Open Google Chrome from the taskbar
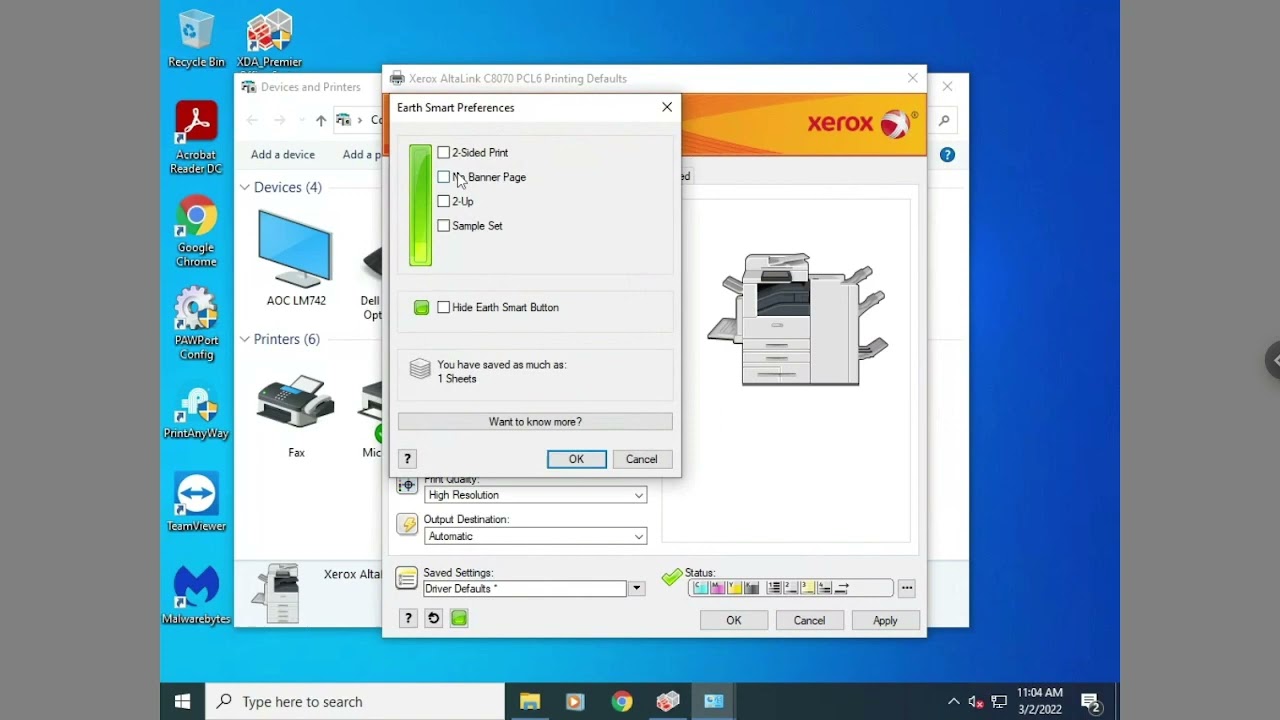The width and height of the screenshot is (1280, 720). coord(622,701)
